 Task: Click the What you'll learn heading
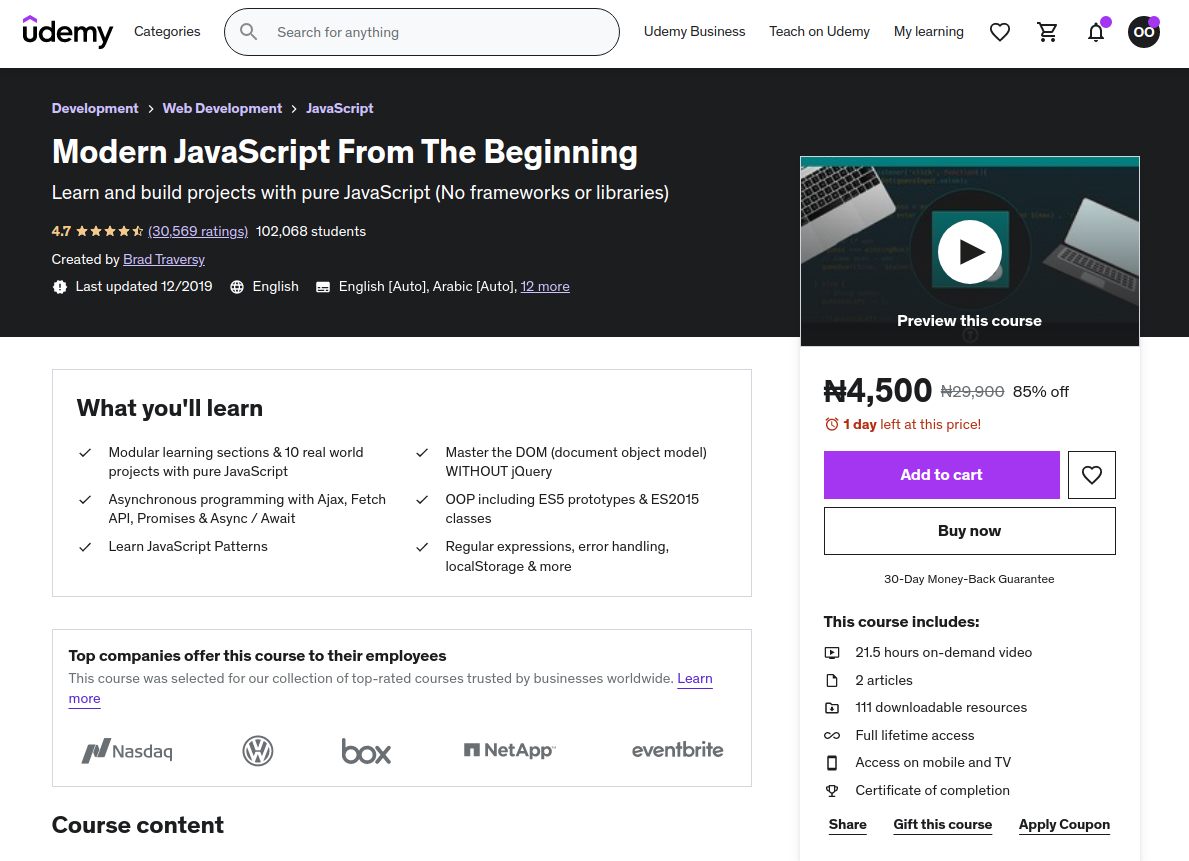170,408
